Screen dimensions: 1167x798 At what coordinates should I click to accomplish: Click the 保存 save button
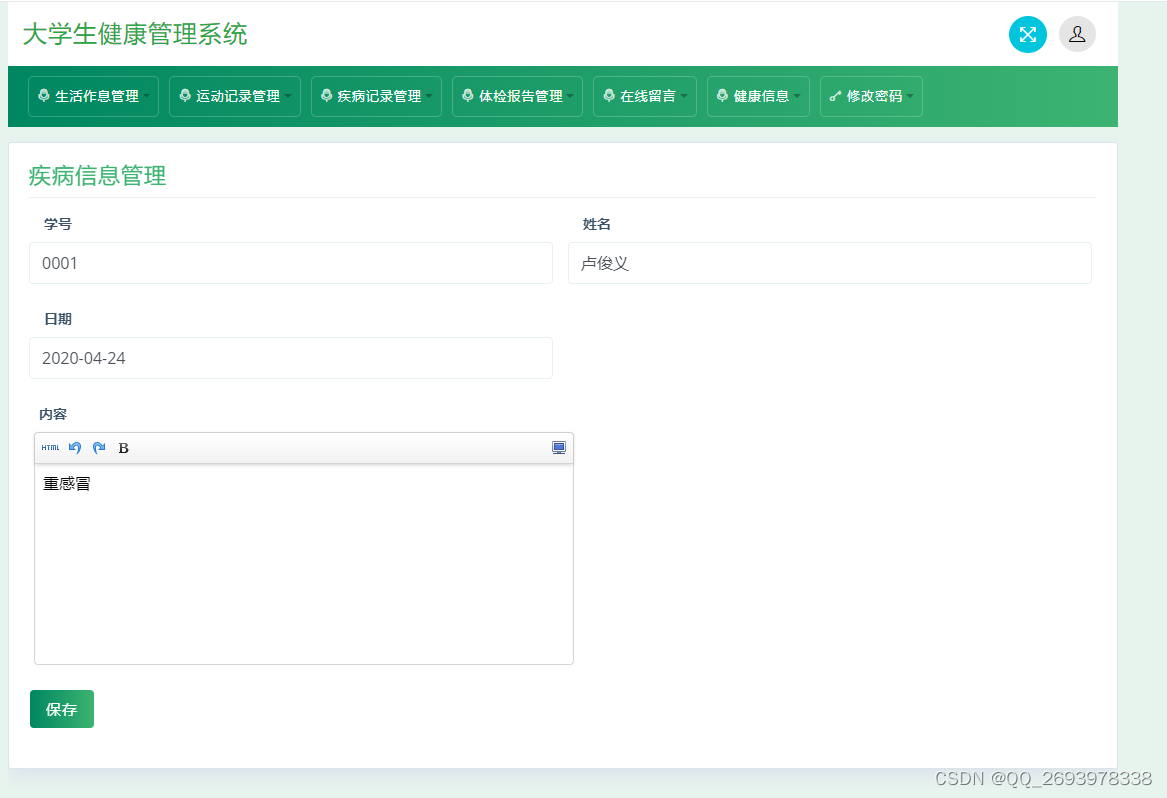tap(61, 709)
